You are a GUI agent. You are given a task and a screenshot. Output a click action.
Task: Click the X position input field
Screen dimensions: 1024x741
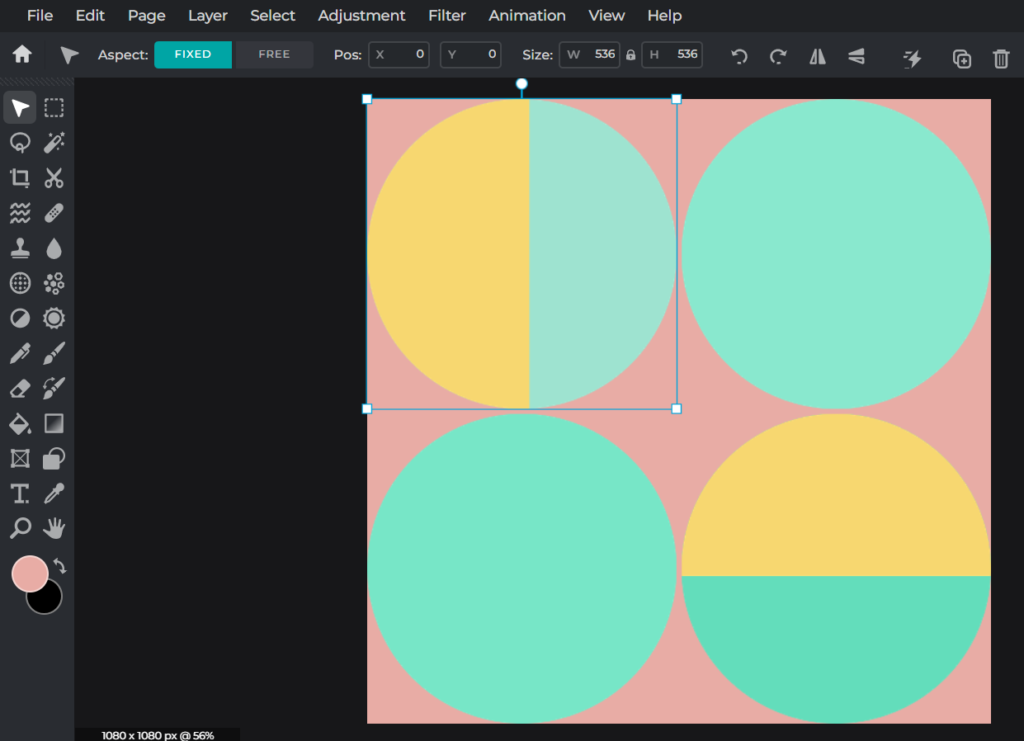coord(399,55)
